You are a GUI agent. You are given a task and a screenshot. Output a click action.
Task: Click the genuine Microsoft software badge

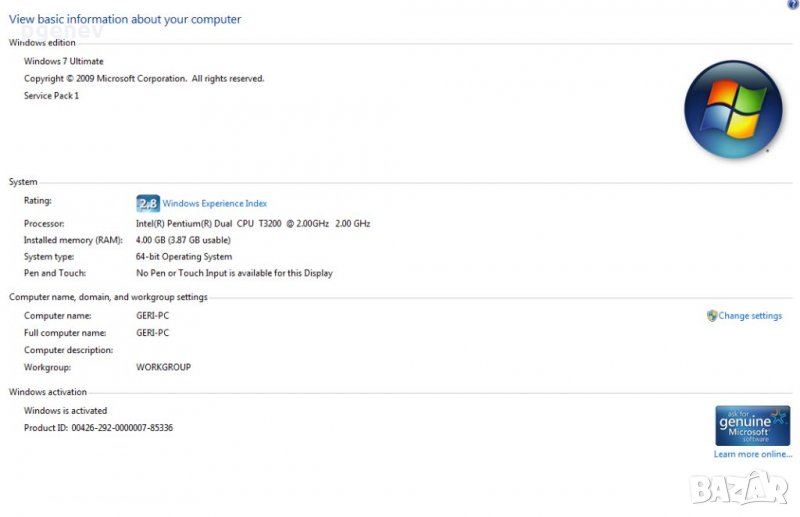[752, 425]
